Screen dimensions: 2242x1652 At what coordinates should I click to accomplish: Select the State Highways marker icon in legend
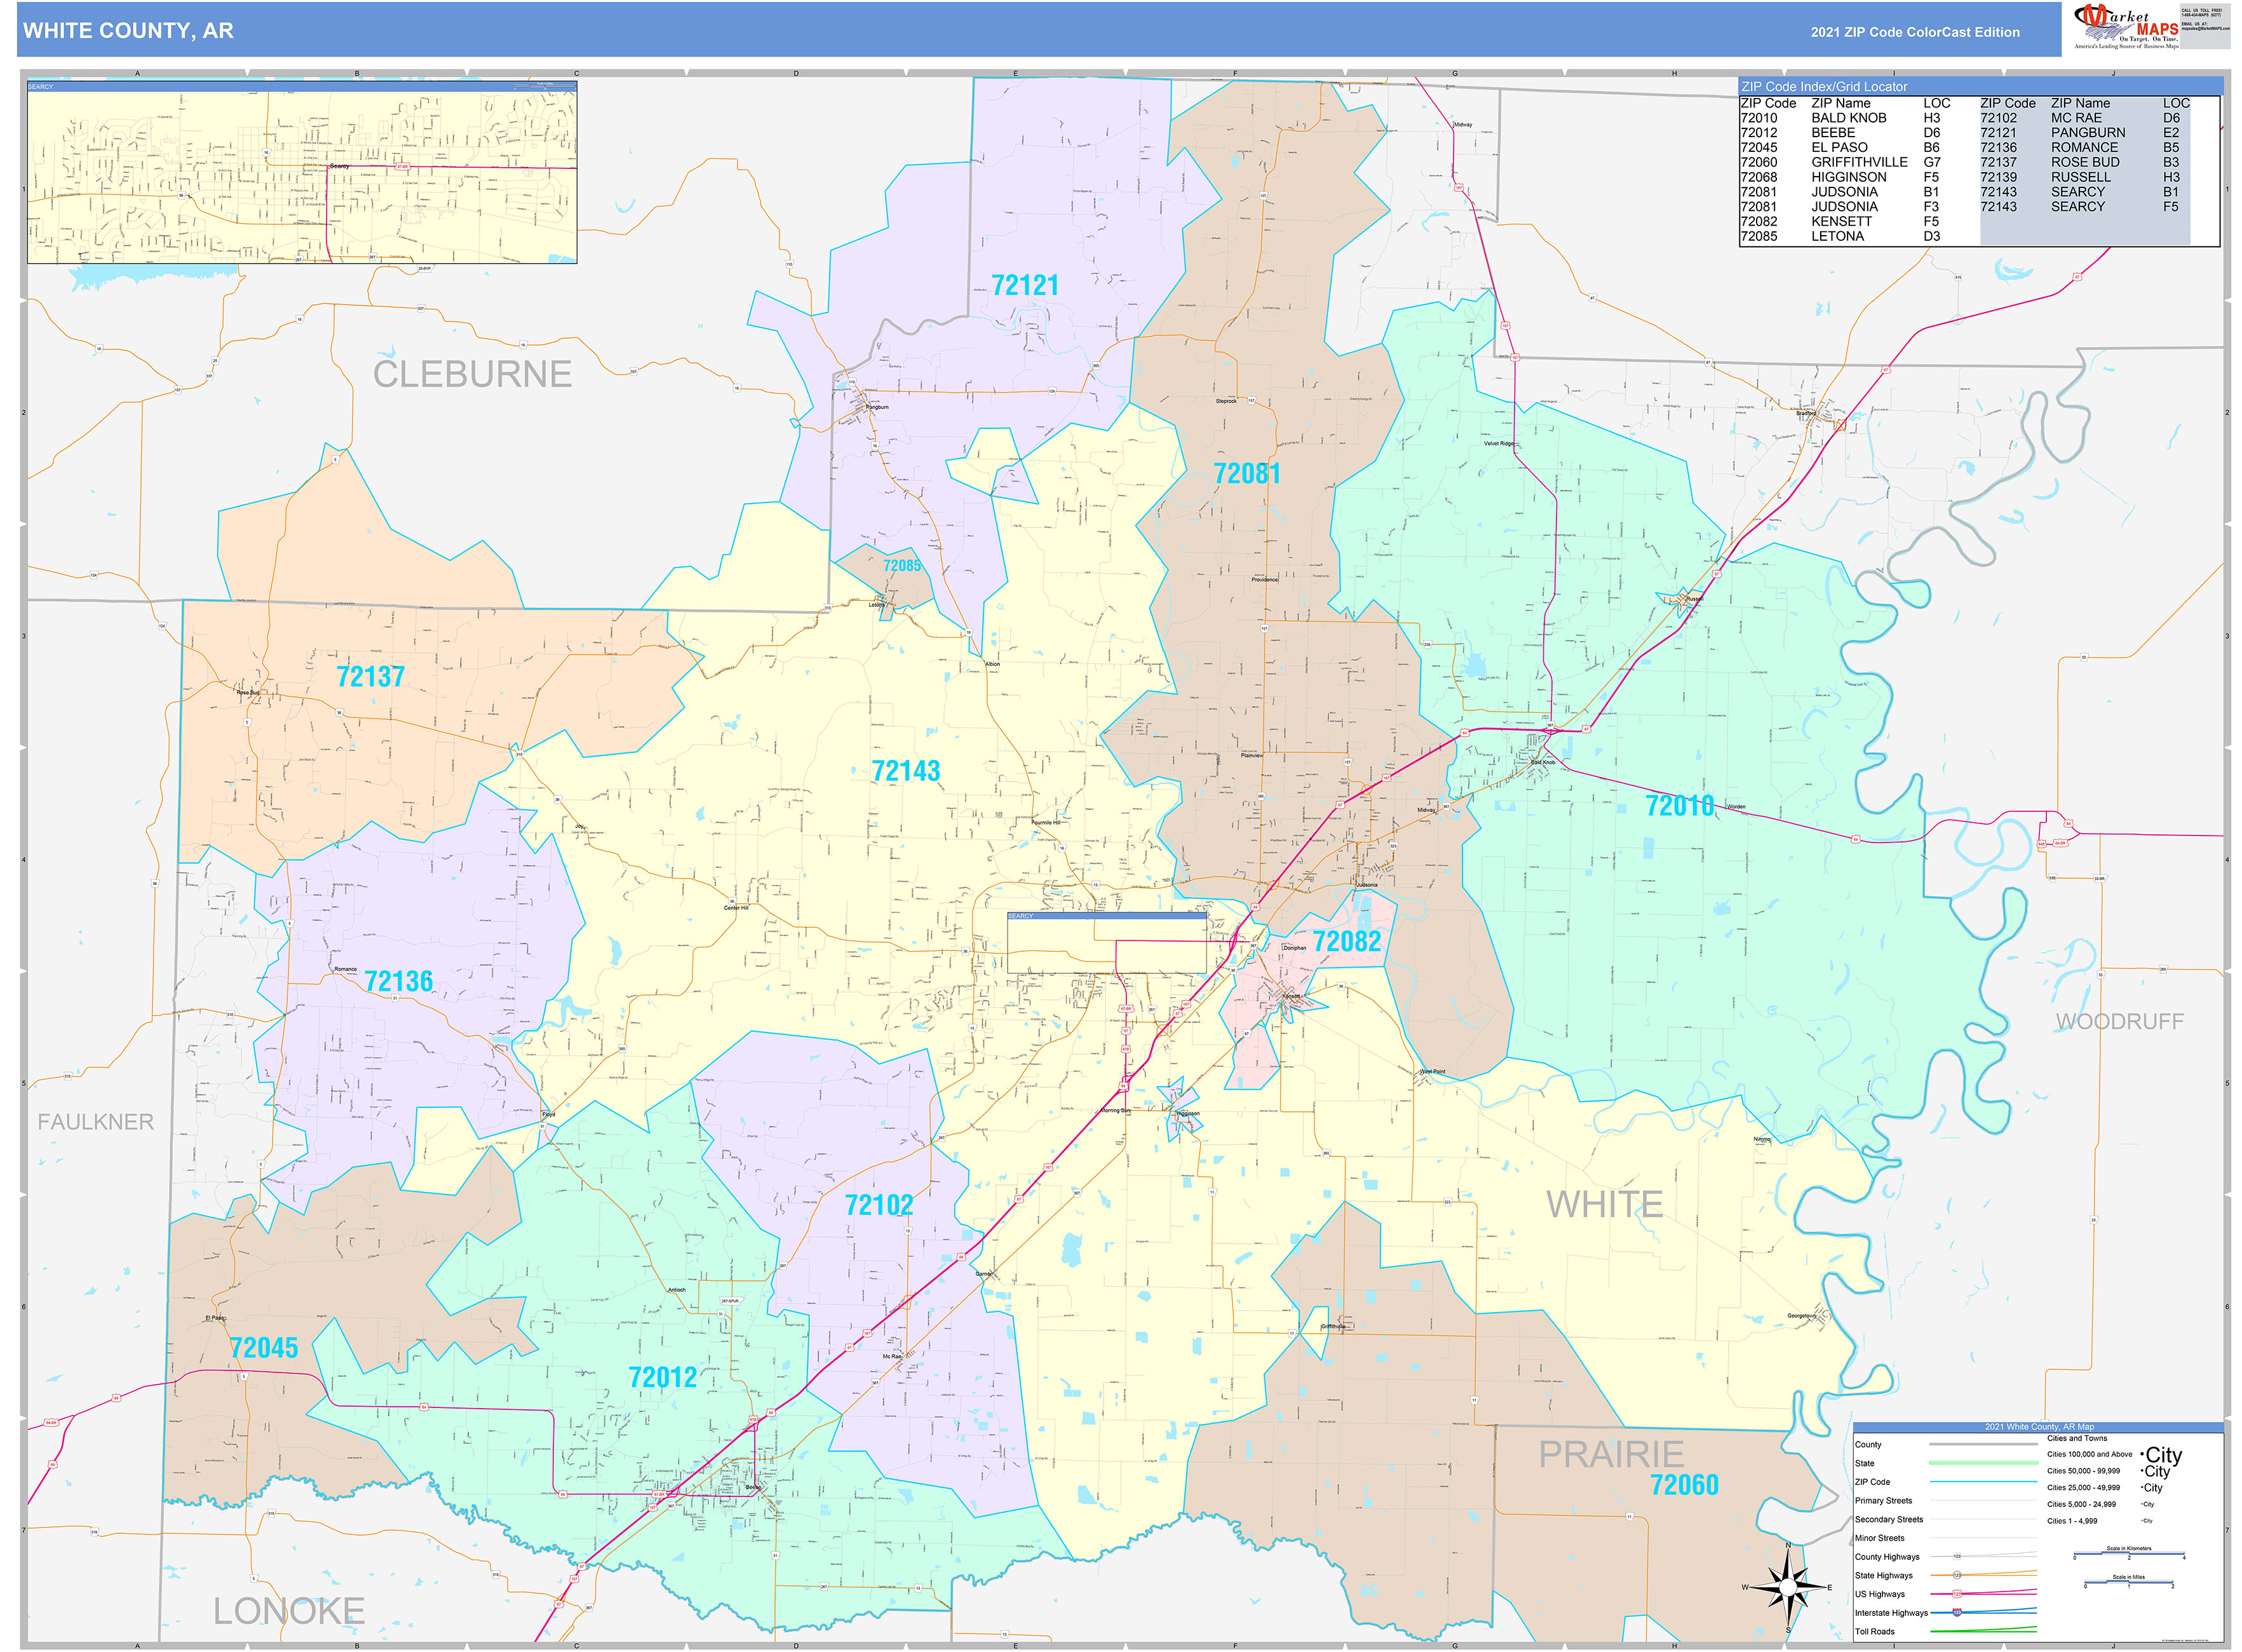1957,1576
